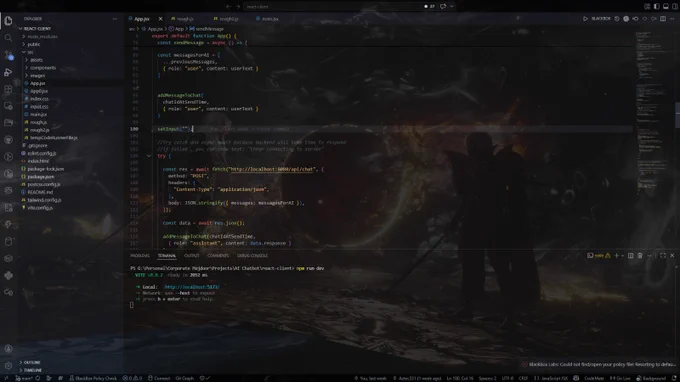Viewport: 680px width, 382px height.
Task: Click notifications bell in status bar
Action: click(674, 378)
